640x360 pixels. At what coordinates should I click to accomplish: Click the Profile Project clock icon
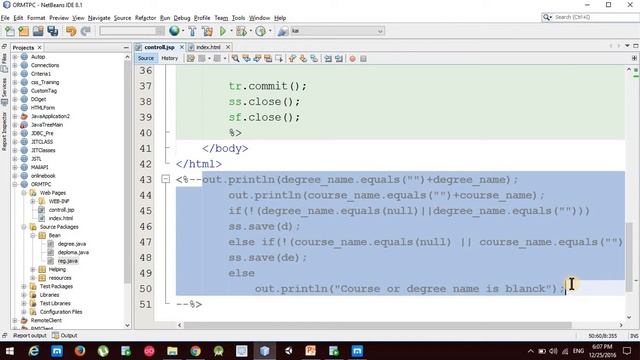tap(260, 31)
